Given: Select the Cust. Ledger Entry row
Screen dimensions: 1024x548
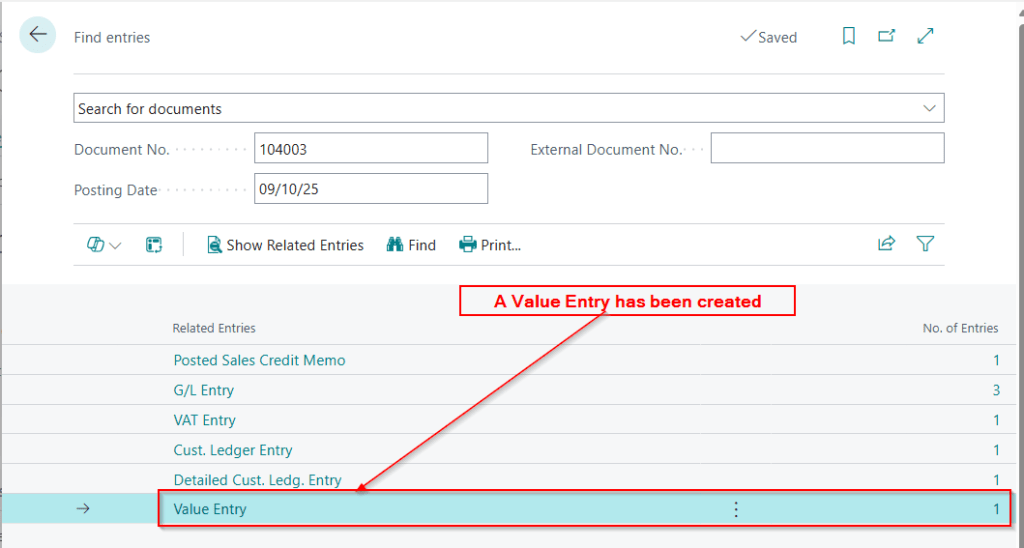Looking at the screenshot, I should coord(233,450).
